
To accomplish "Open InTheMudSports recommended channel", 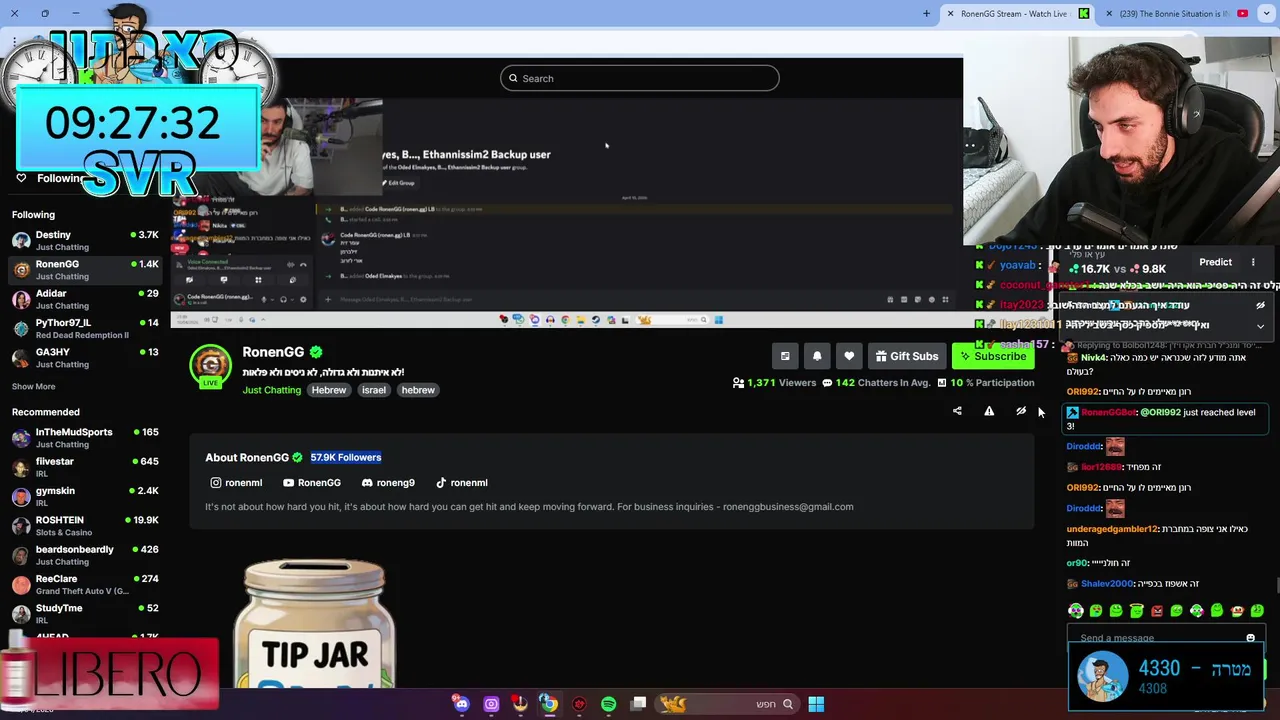I will (85, 438).
